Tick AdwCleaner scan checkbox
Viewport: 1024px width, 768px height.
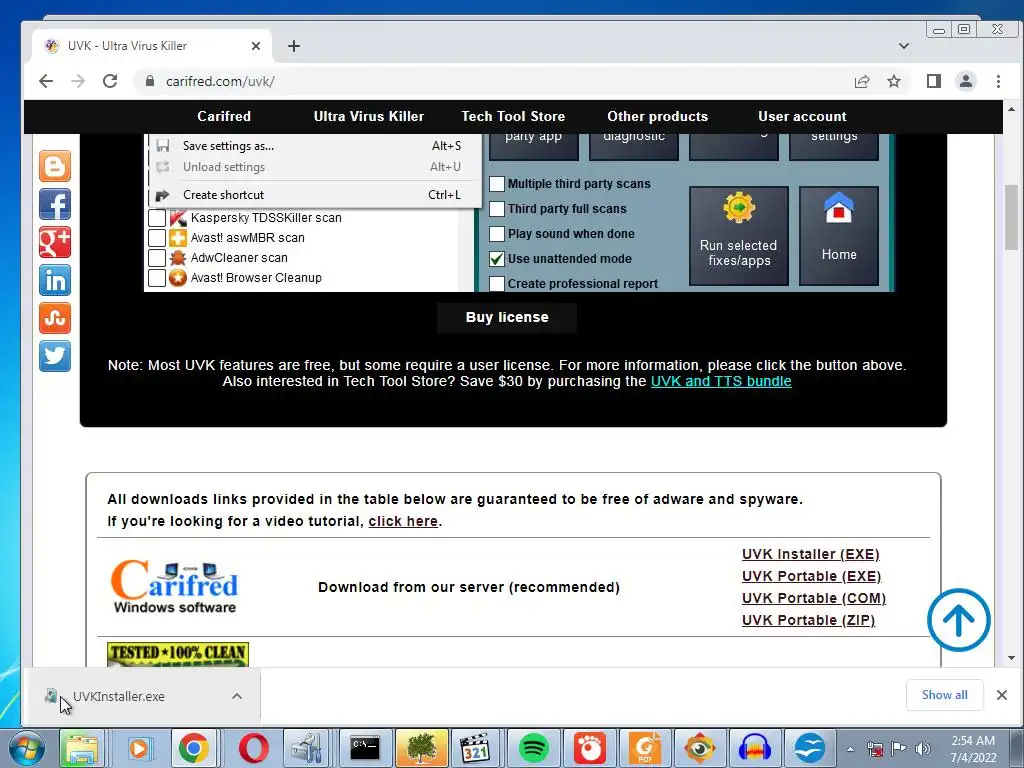(x=157, y=257)
